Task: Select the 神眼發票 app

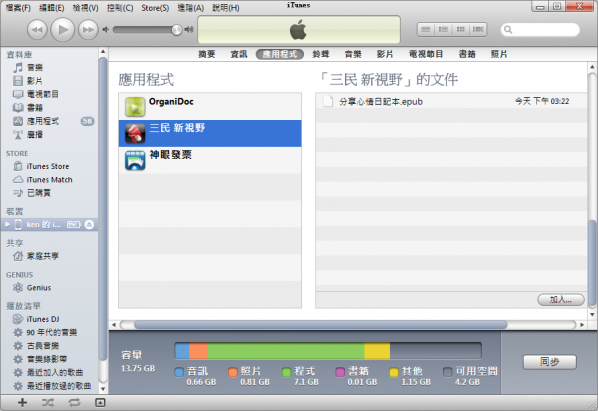Action: point(210,160)
